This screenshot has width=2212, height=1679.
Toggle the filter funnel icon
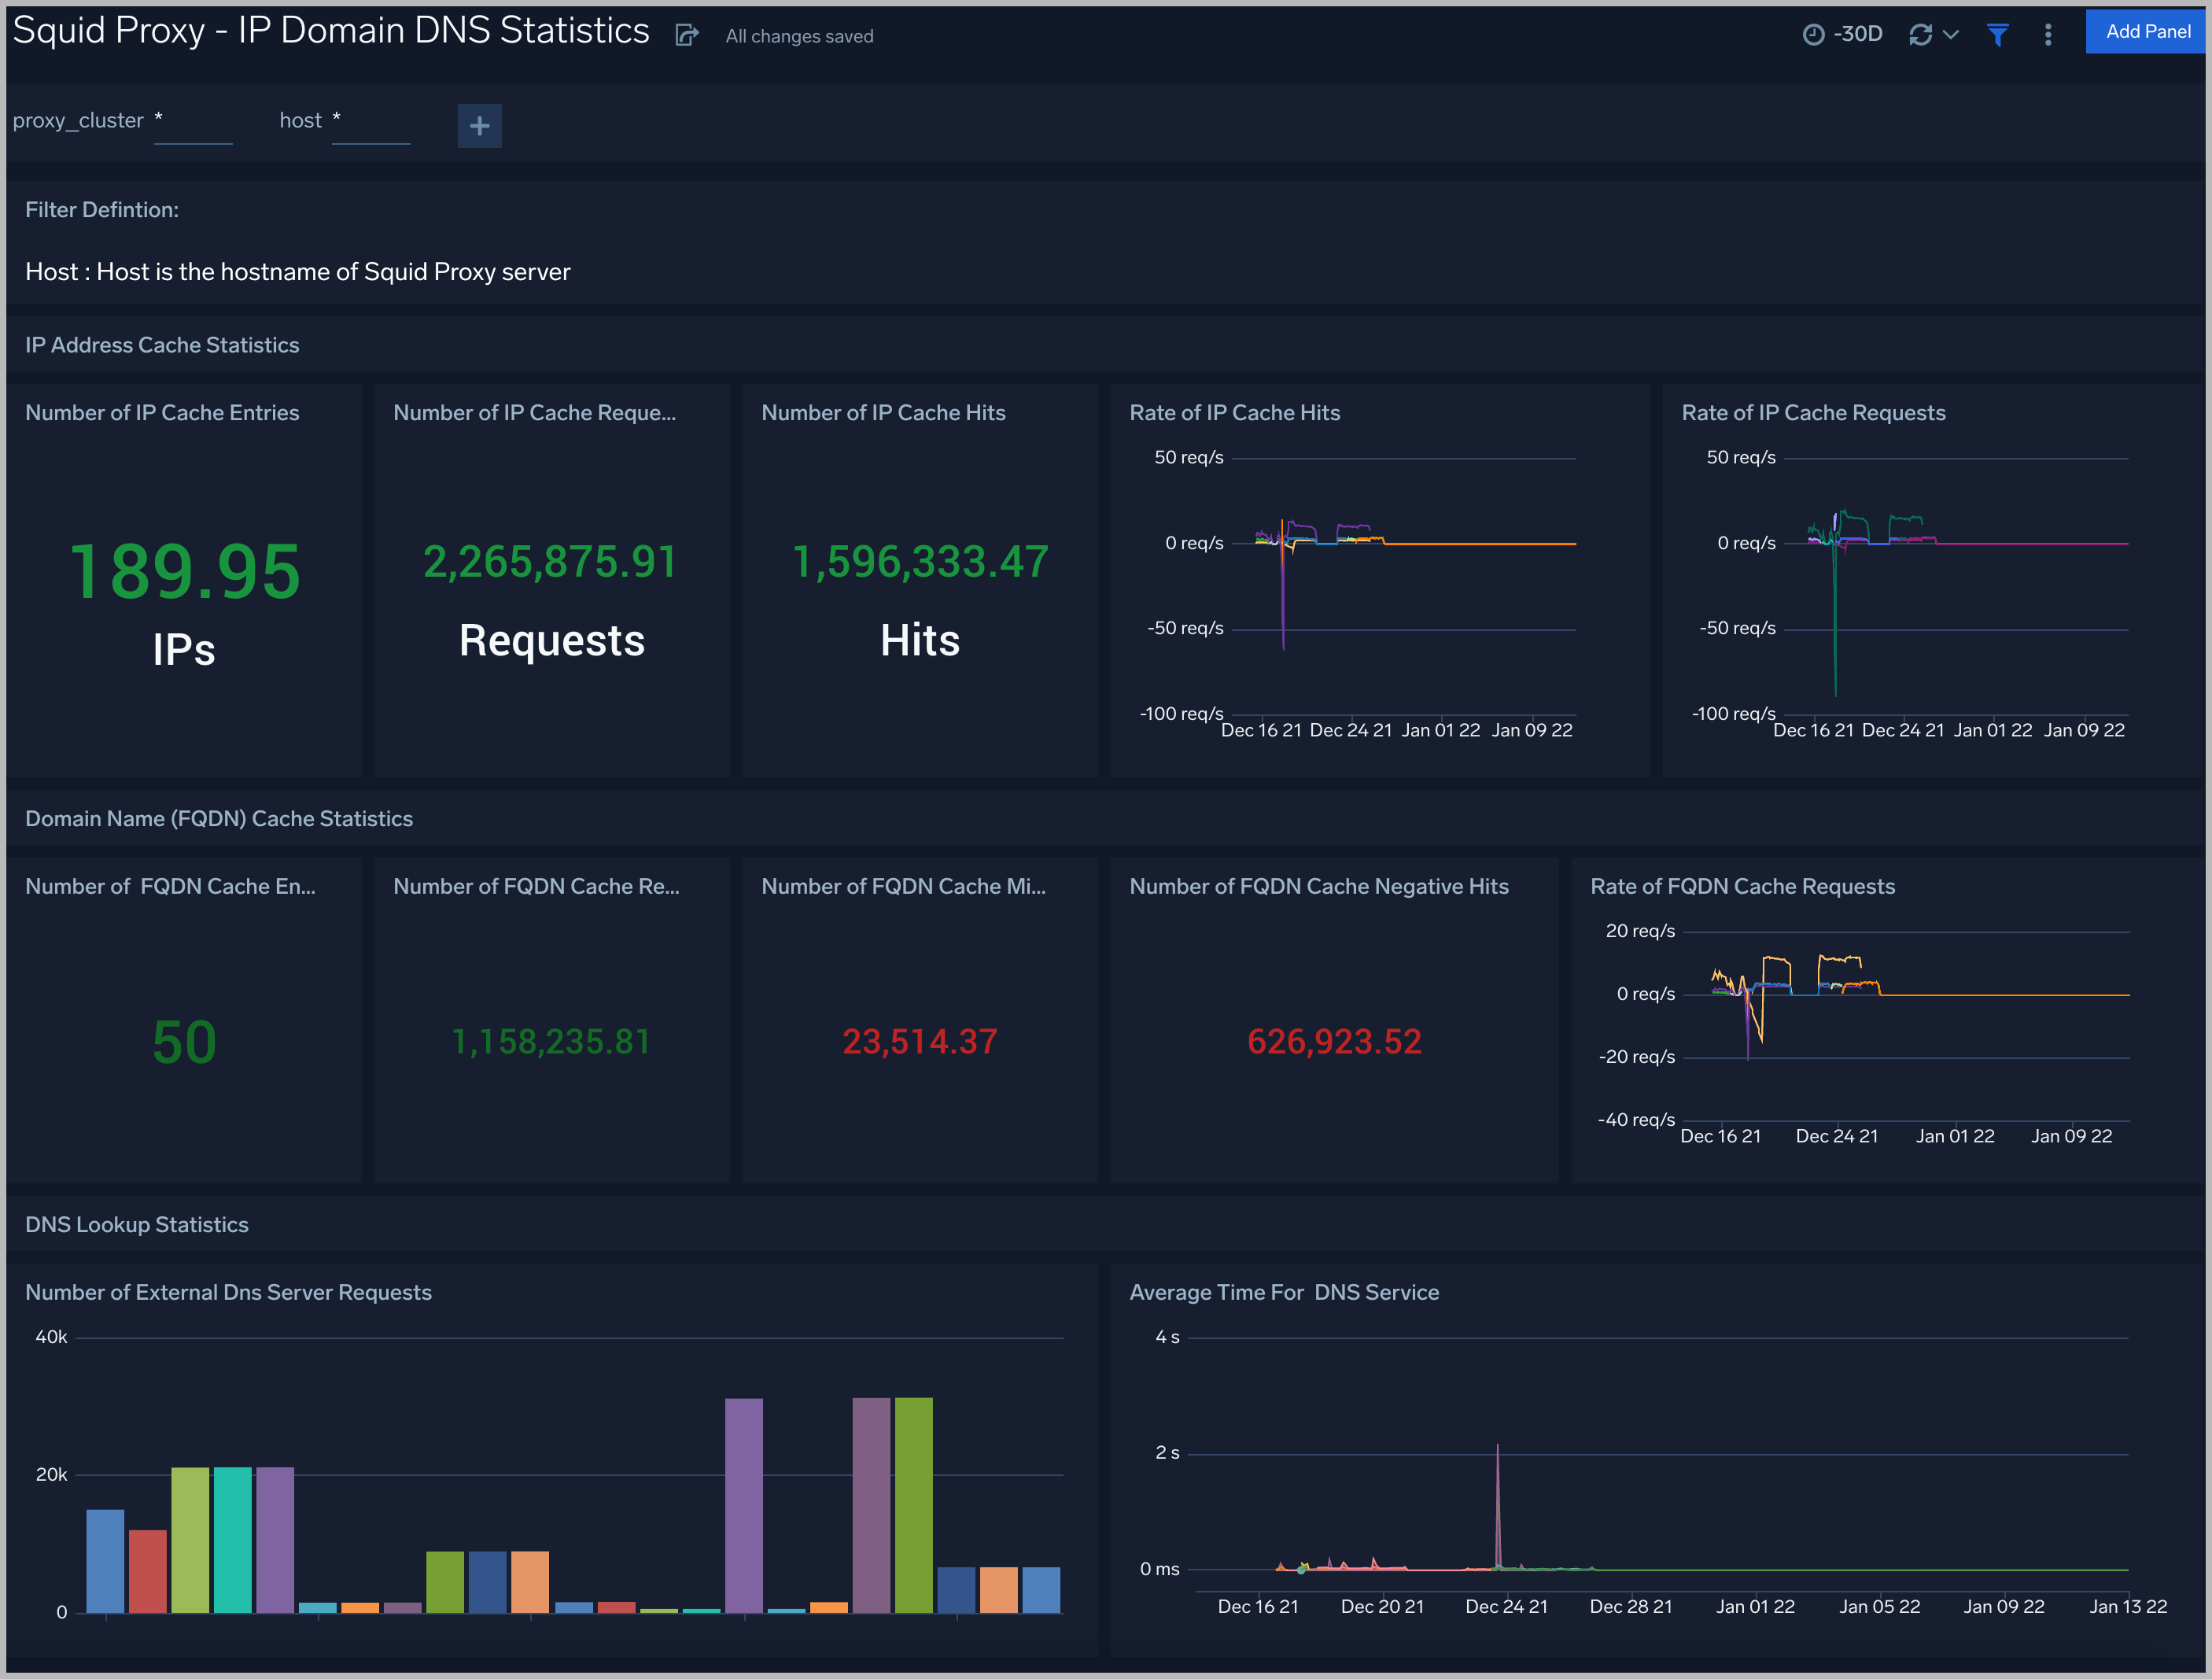[1997, 35]
